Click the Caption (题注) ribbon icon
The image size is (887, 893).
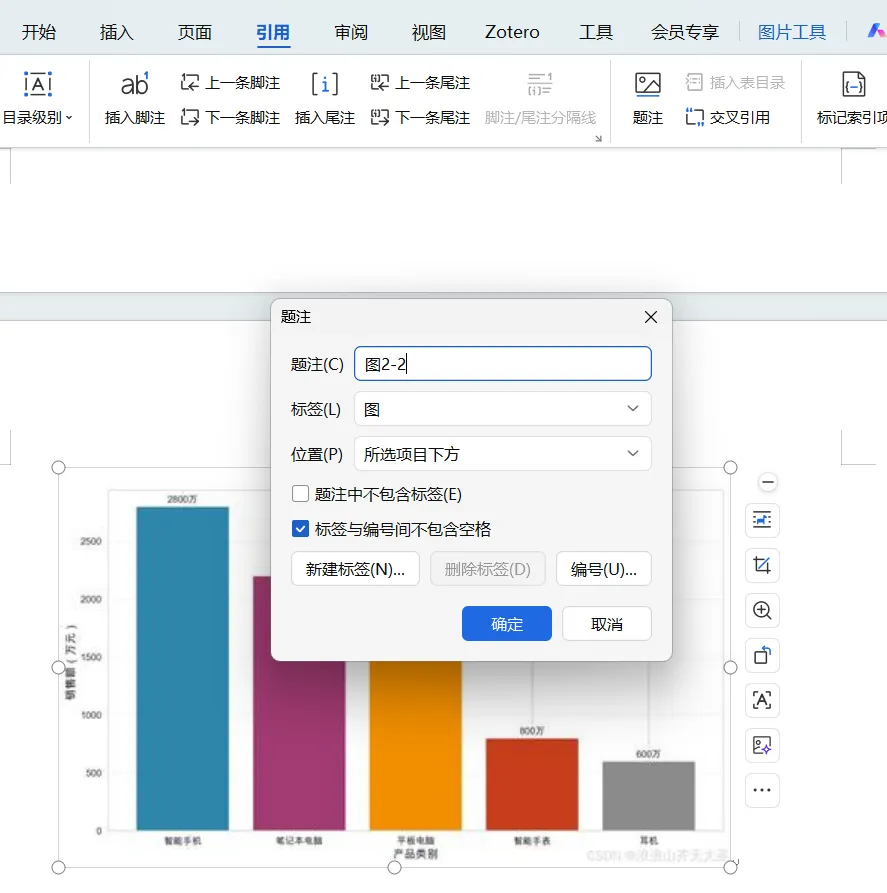click(x=648, y=84)
